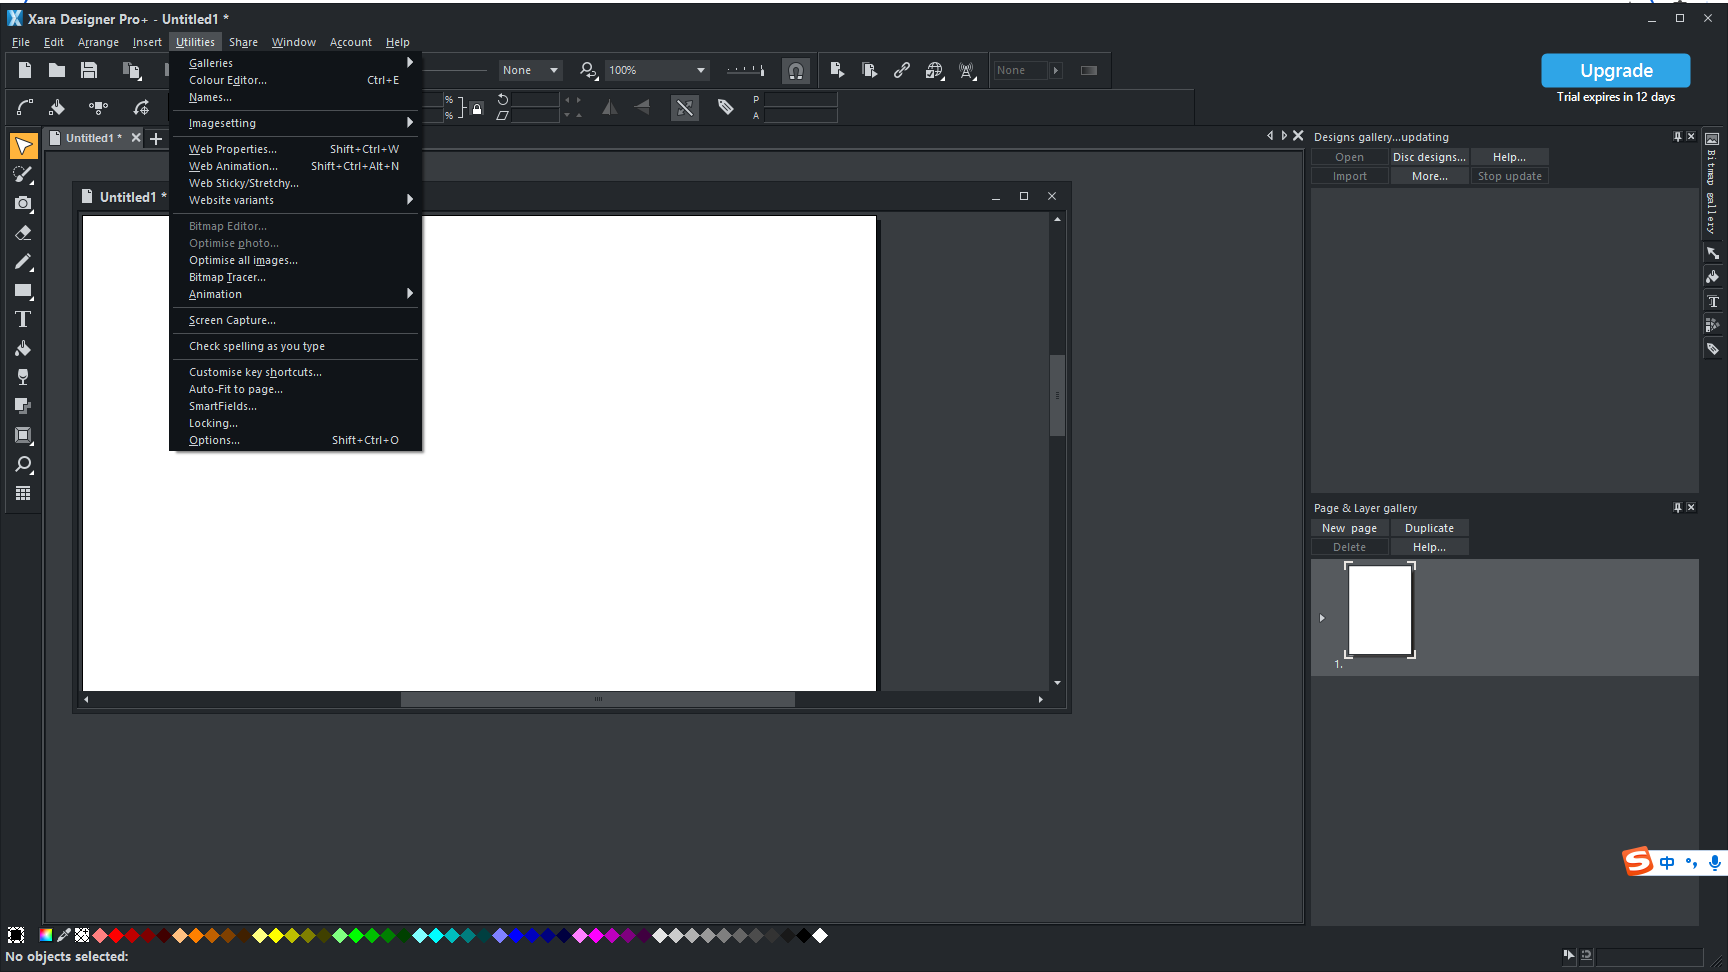Select the page 1 thumbnail

(1379, 610)
